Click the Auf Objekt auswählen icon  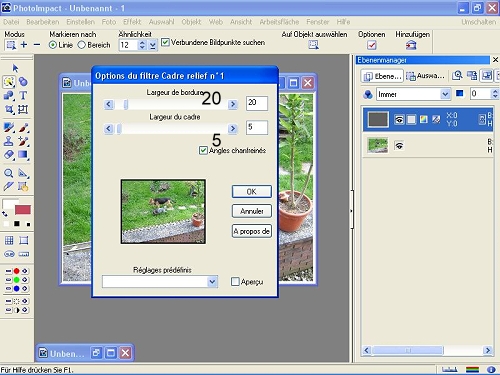(313, 45)
